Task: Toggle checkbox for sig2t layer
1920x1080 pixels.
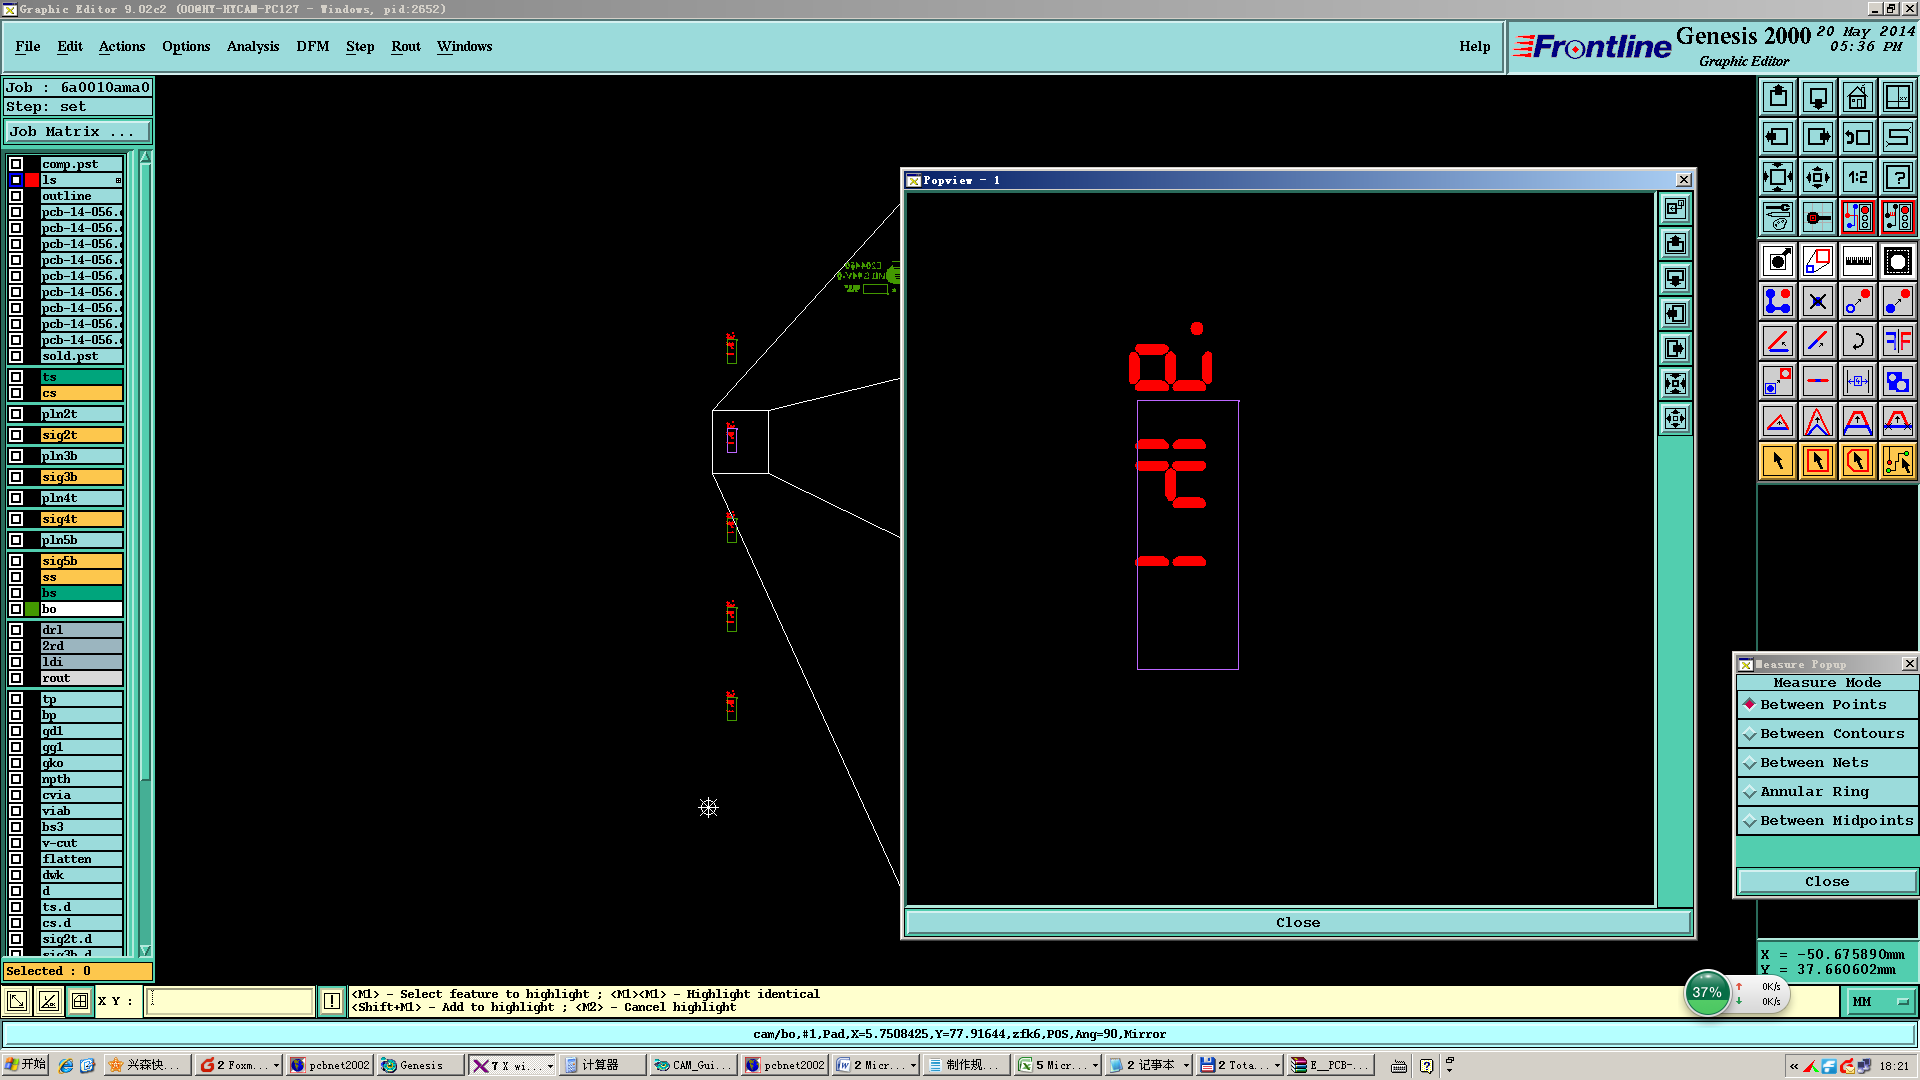Action: (16, 435)
